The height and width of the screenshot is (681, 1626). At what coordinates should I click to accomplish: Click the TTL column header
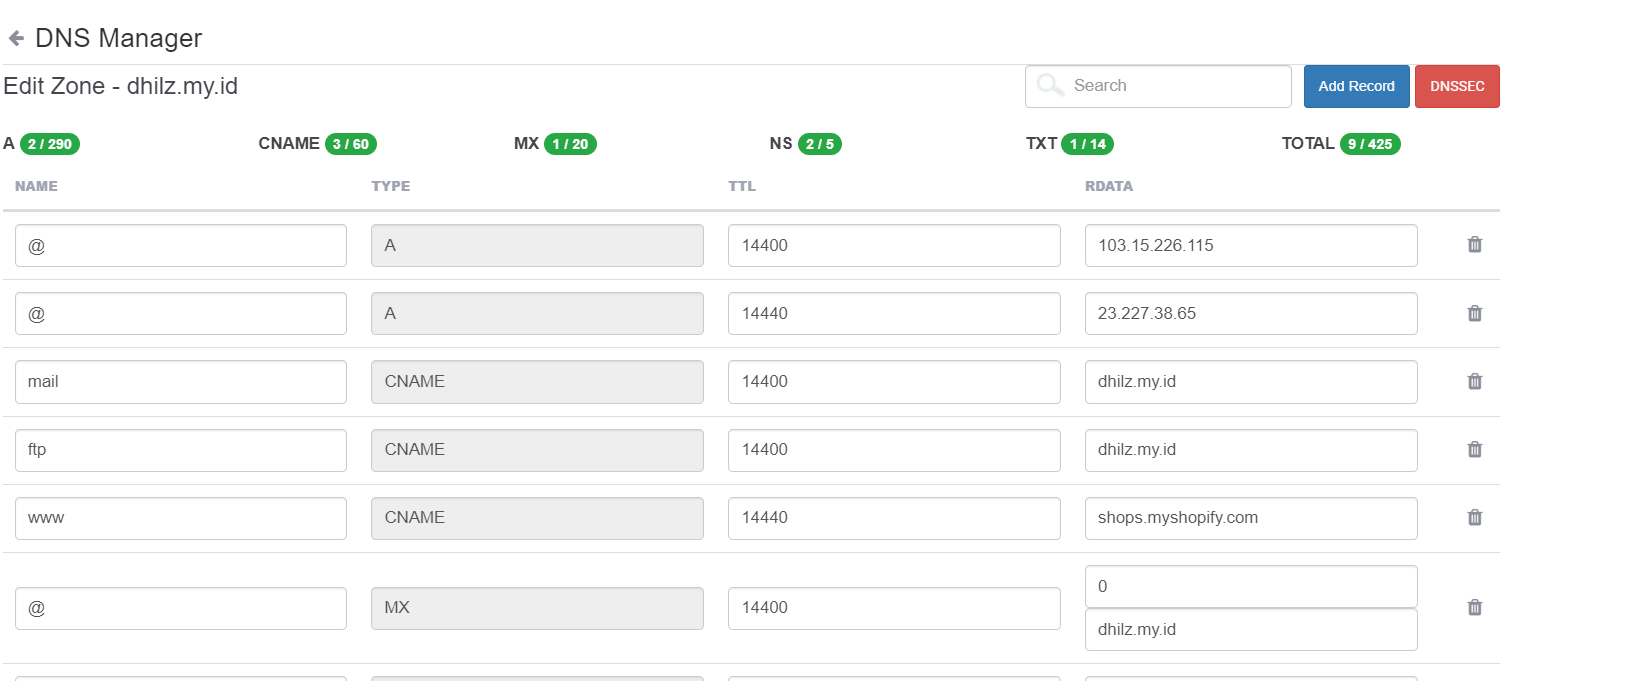742,186
